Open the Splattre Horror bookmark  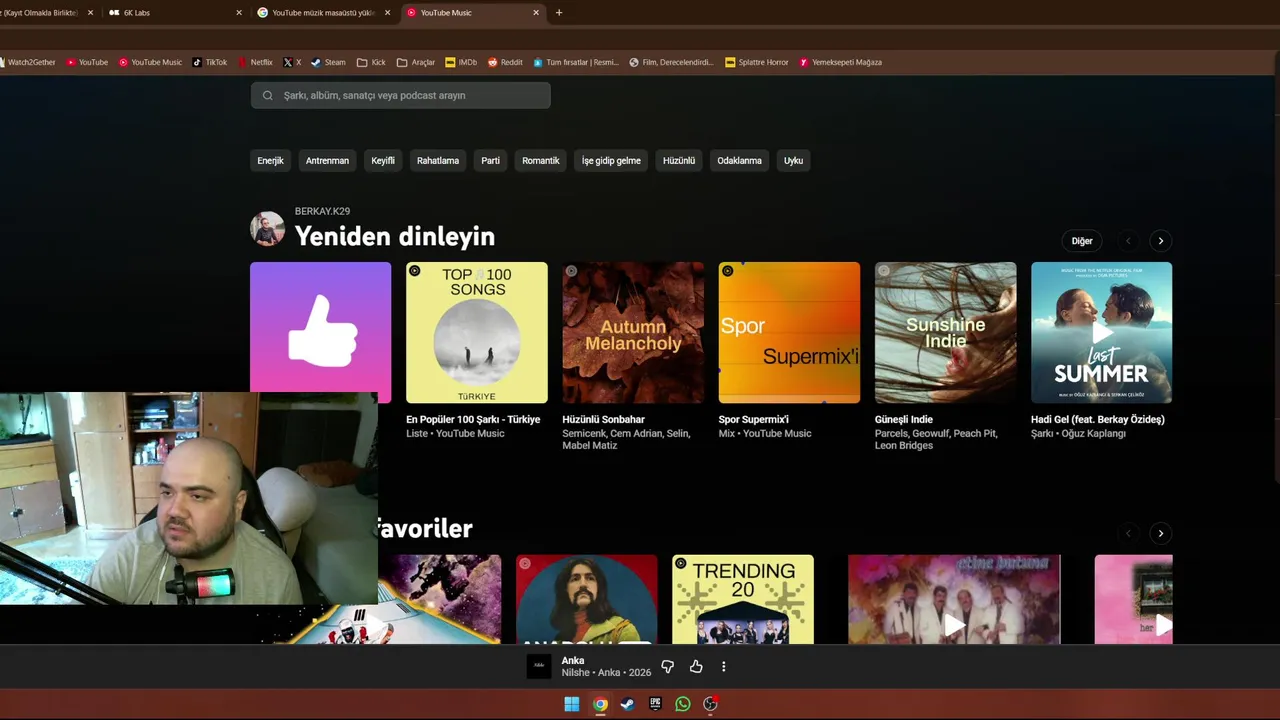point(757,62)
